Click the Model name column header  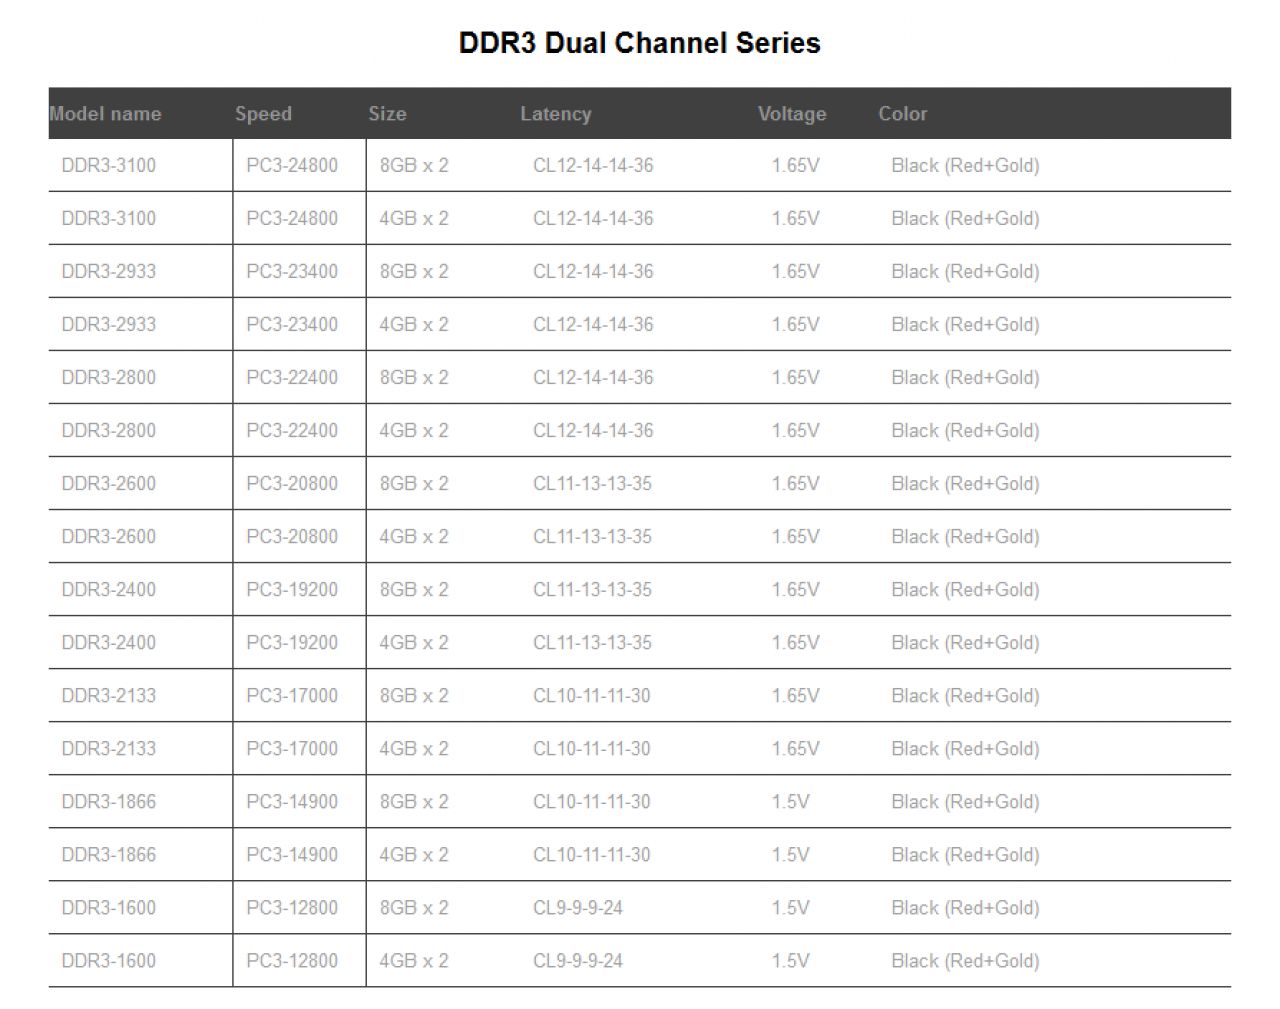[x=105, y=114]
